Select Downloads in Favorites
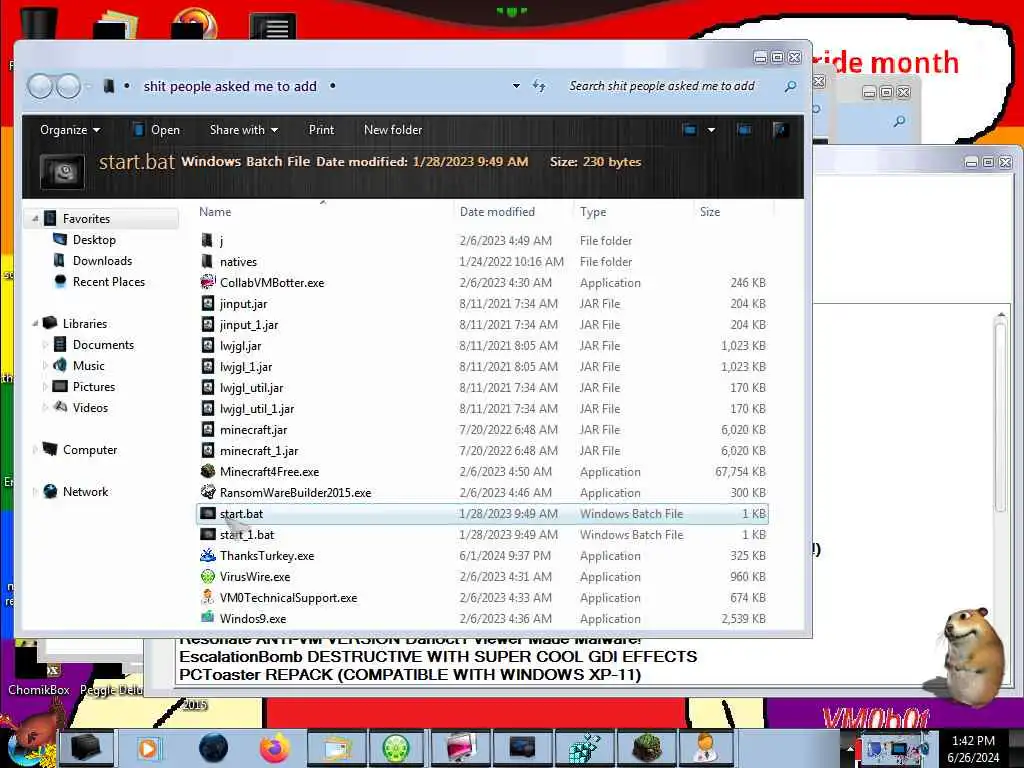The image size is (1024, 768). click(103, 261)
